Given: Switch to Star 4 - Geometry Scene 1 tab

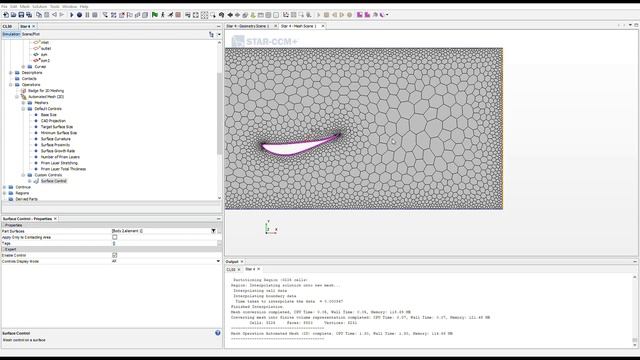Looking at the screenshot, I should point(248,26).
